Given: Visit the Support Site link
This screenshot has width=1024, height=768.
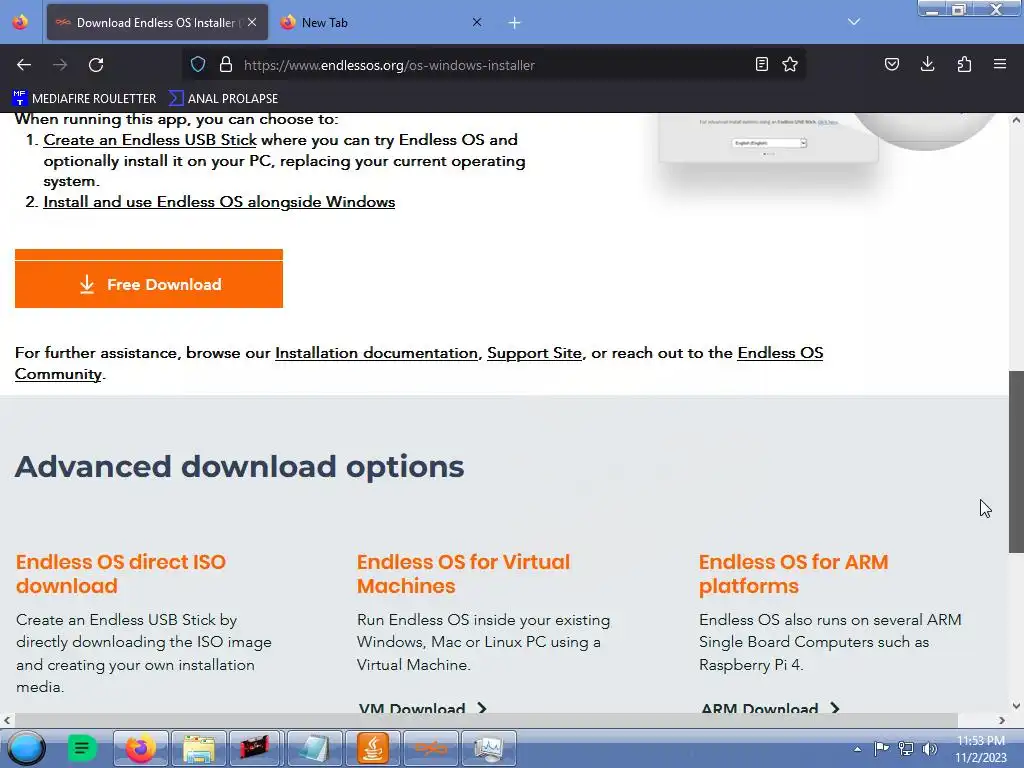Looking at the screenshot, I should click(x=534, y=353).
